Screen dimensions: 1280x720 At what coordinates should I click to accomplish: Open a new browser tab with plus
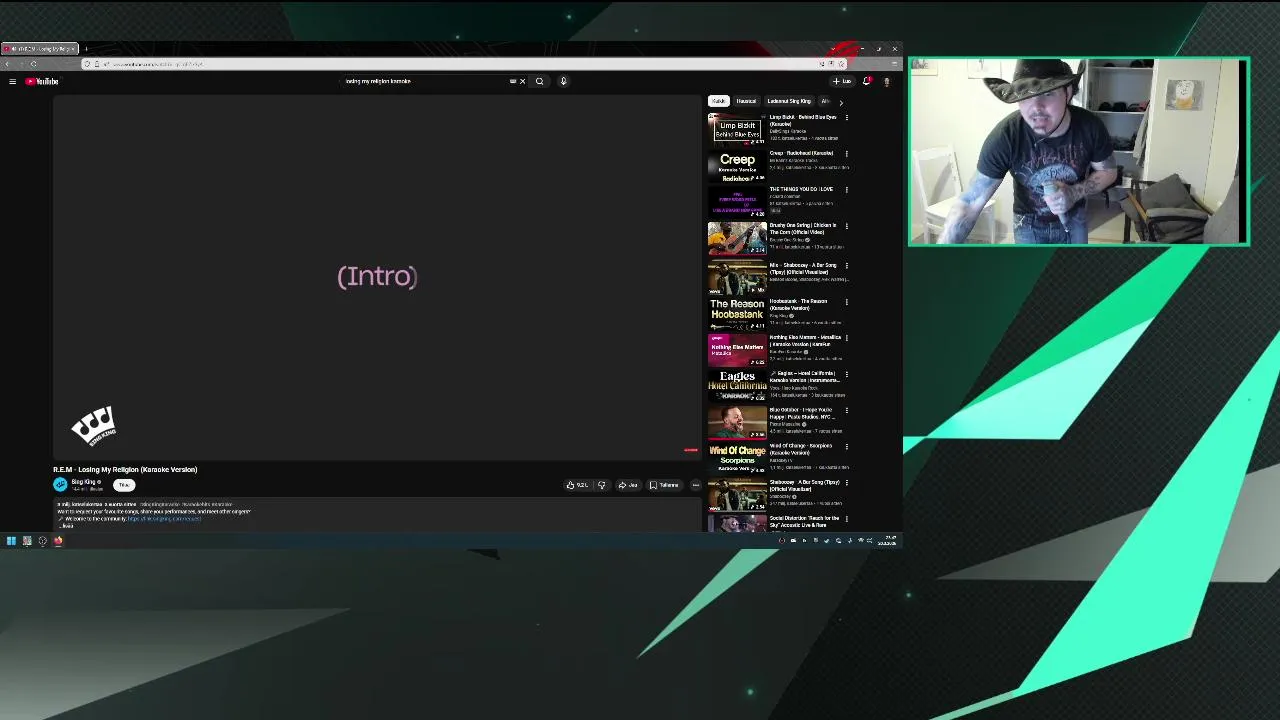coord(86,48)
